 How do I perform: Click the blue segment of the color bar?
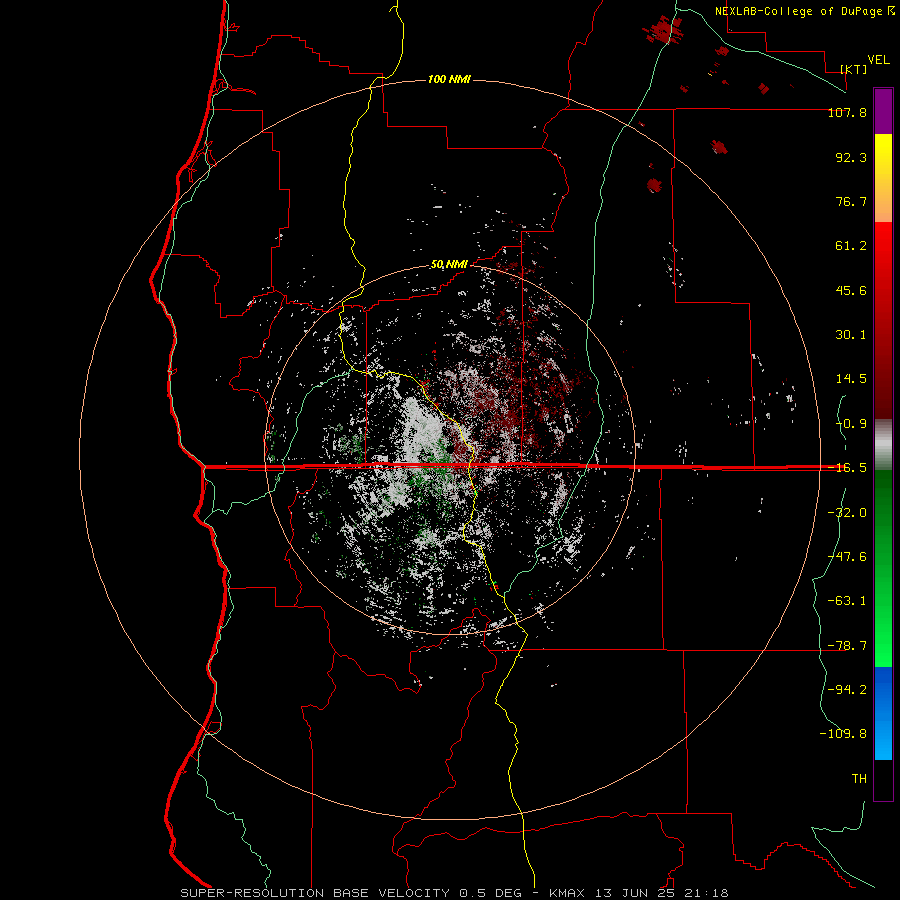(x=883, y=713)
